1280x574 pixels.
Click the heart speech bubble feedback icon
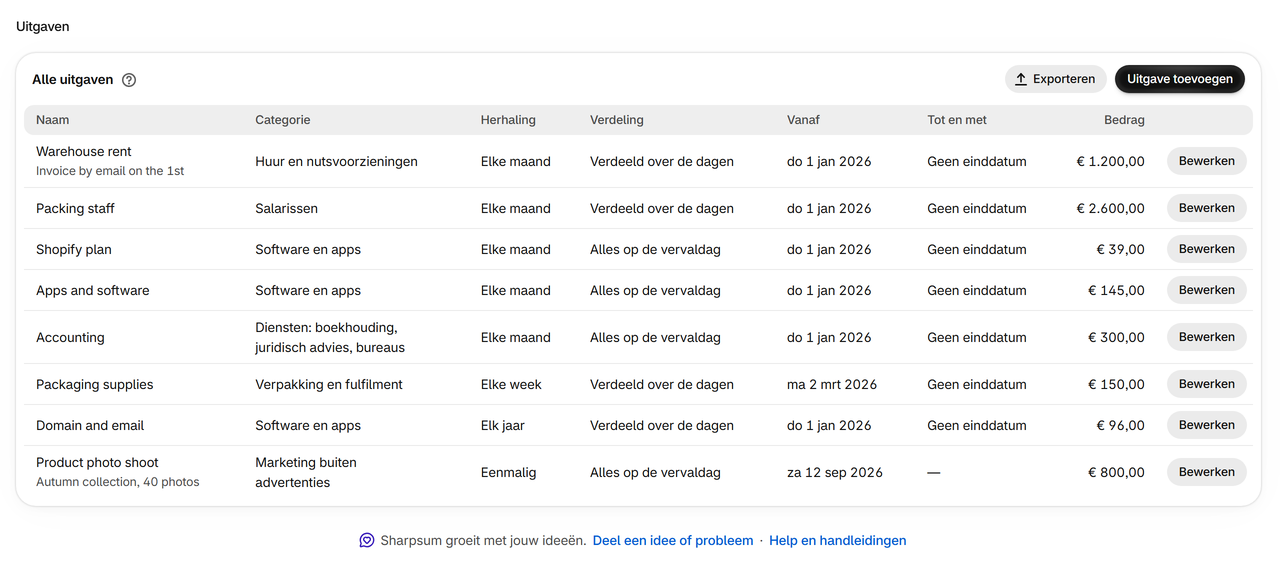(367, 540)
